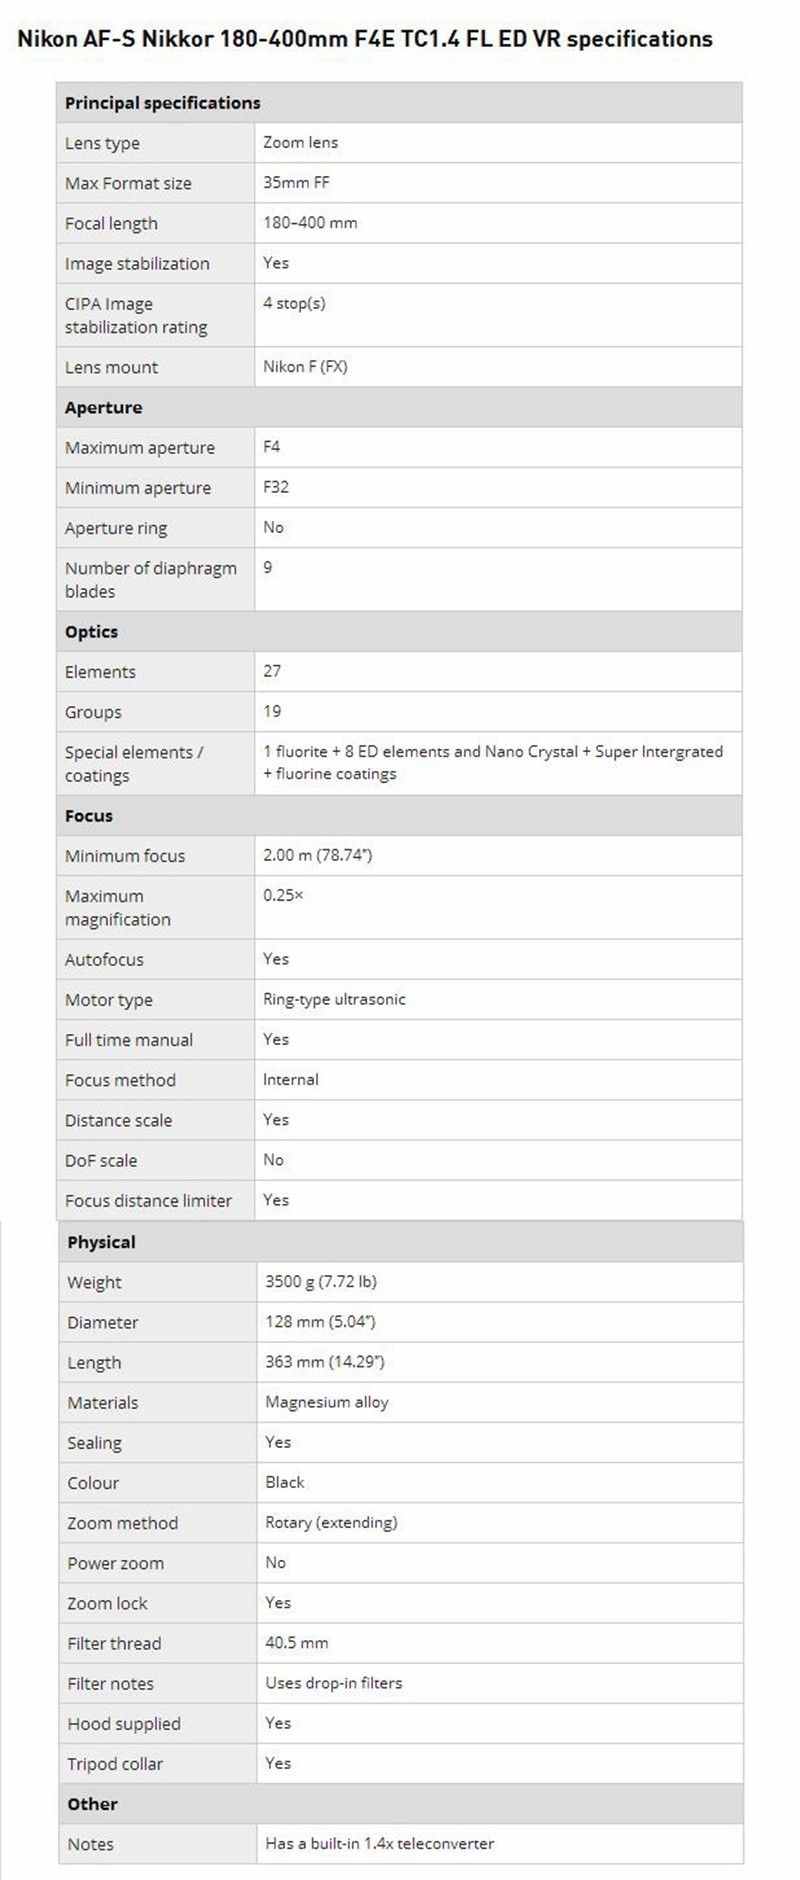Select the 180–400 mm focal length value
This screenshot has height=1880, width=800.
[x=310, y=222]
